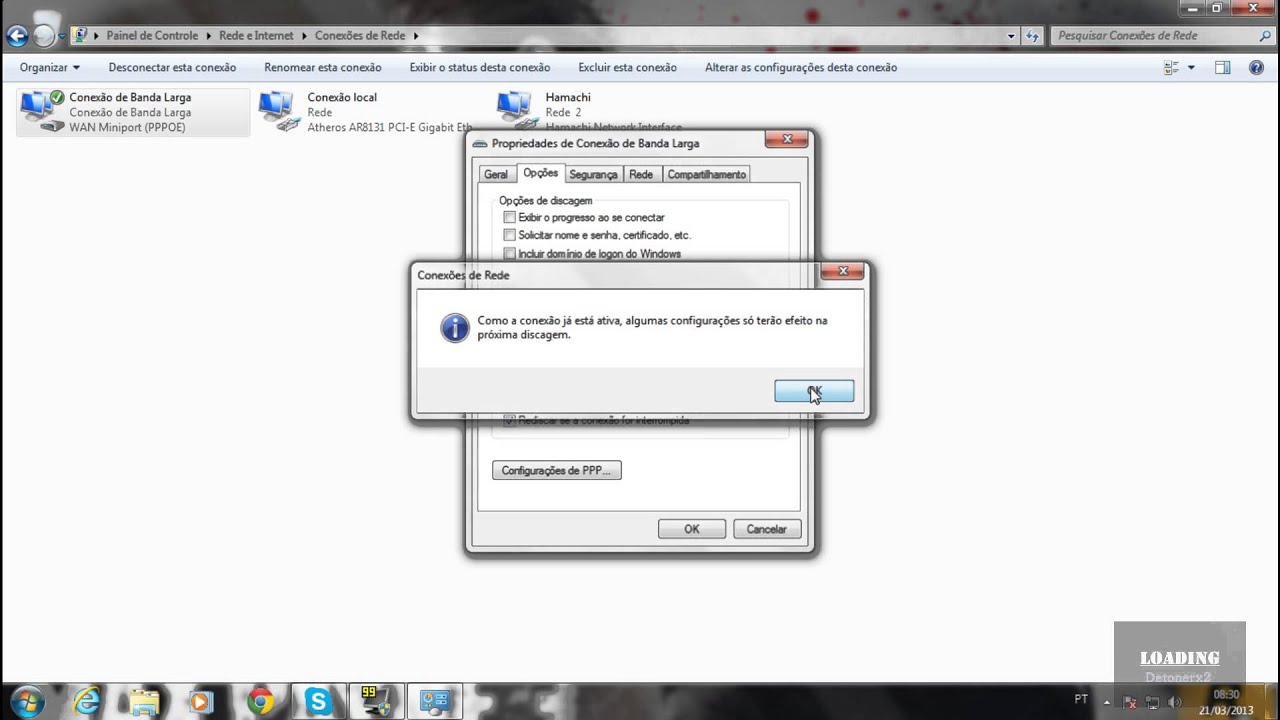Click OK in the properties dialog
The image size is (1280, 720).
tap(692, 529)
